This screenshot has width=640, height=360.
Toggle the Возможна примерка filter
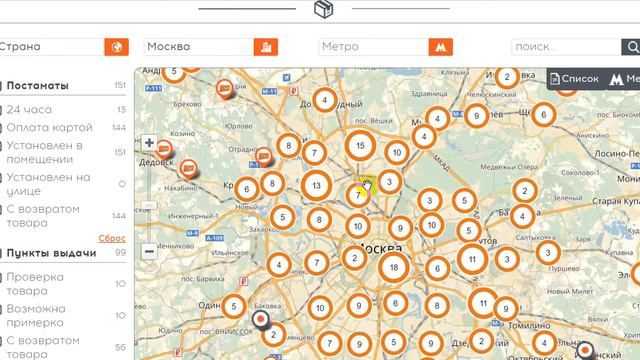(36, 316)
